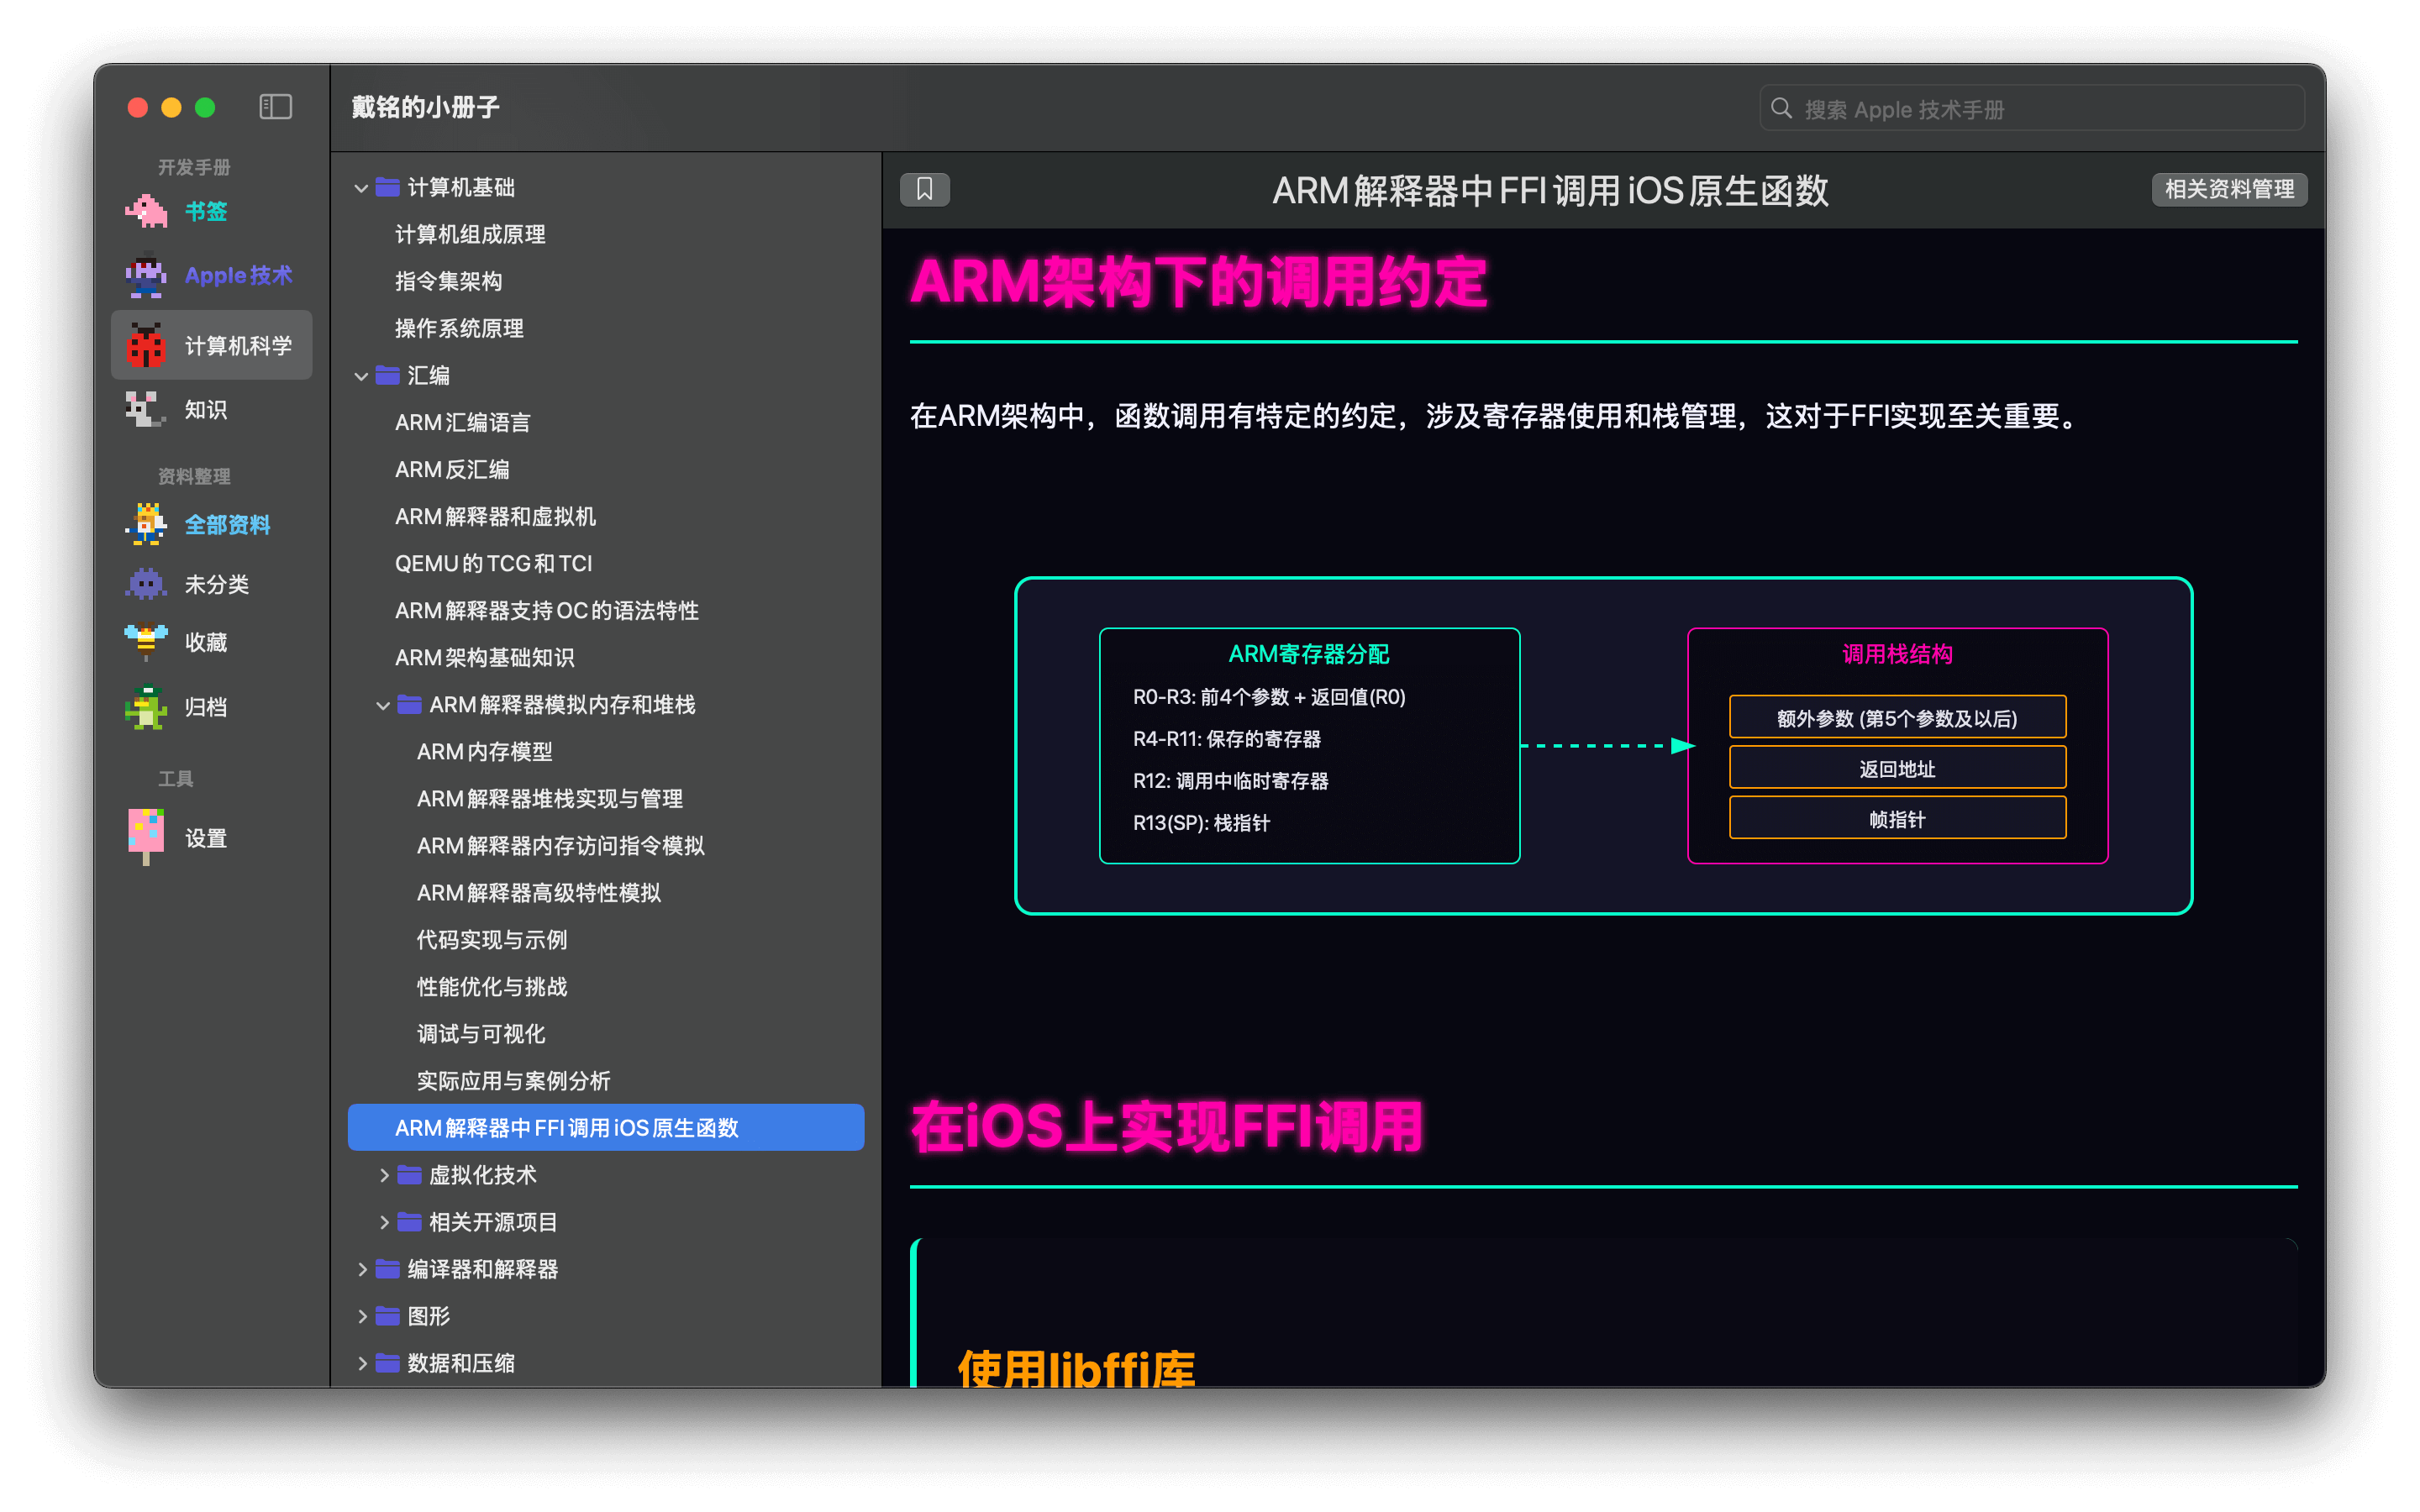Open 操作系统原理 article
The height and width of the screenshot is (1512, 2420).
[459, 328]
